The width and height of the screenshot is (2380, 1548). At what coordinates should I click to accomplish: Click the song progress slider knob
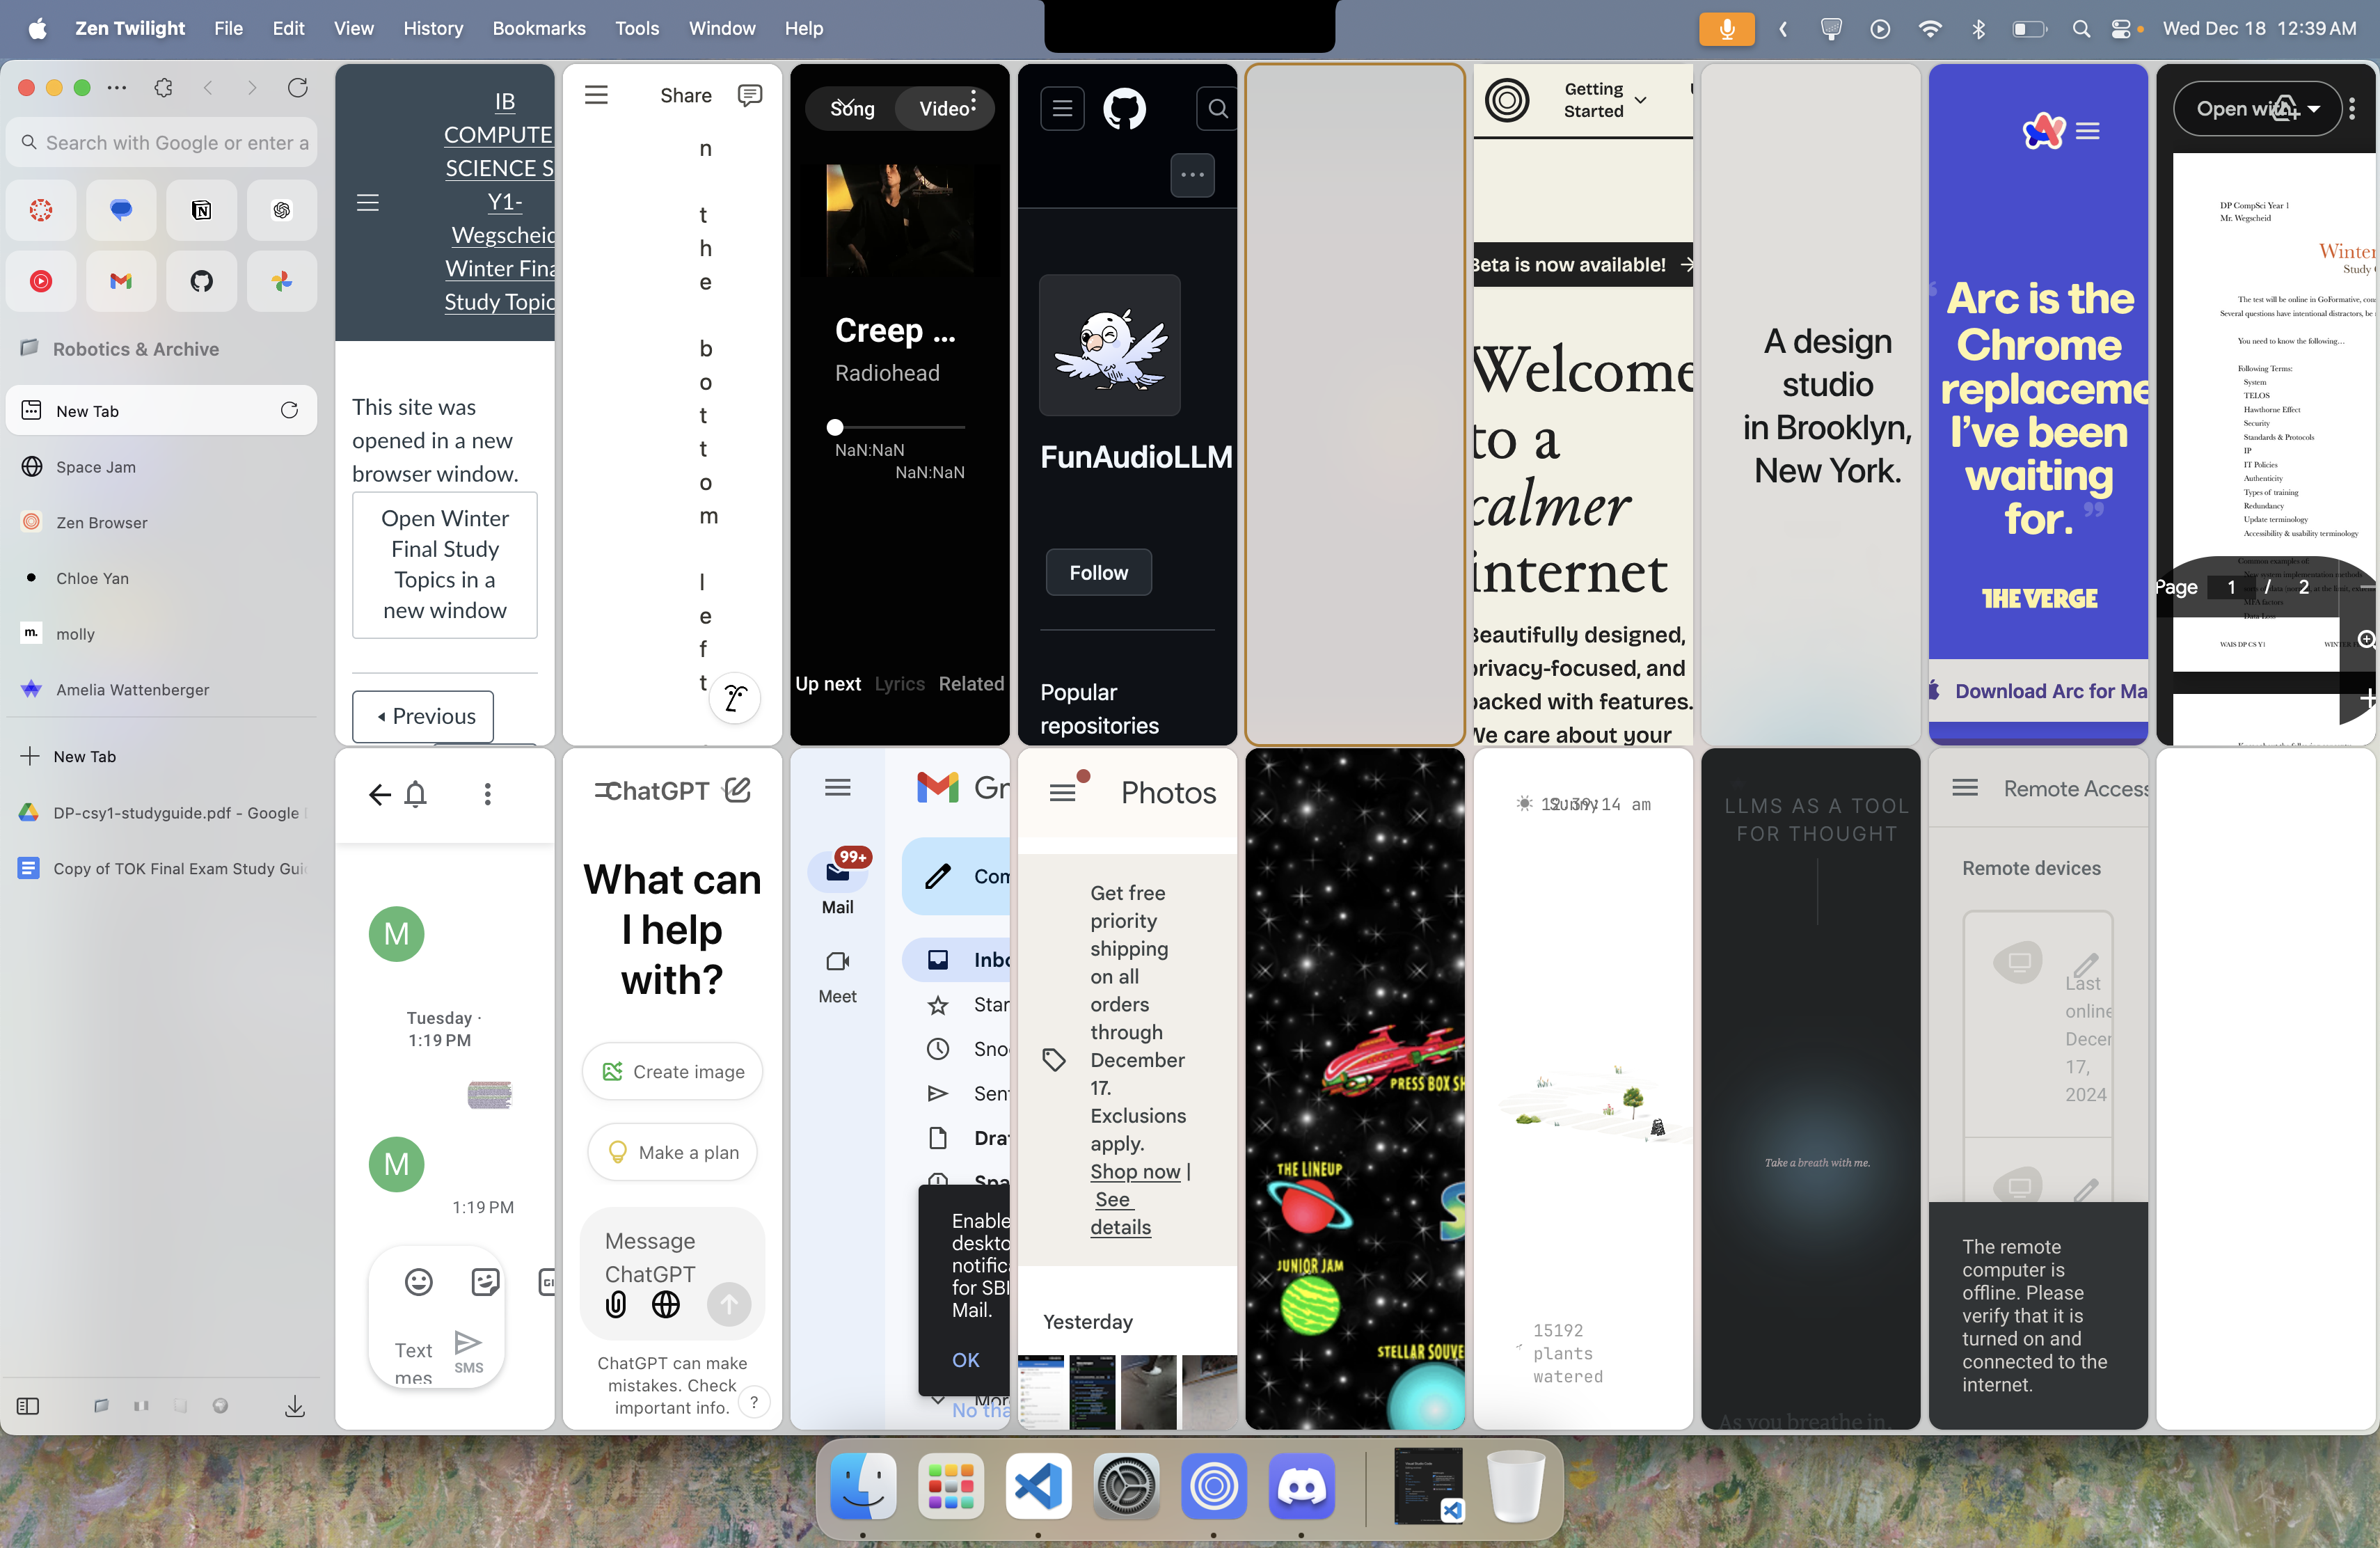pos(835,427)
